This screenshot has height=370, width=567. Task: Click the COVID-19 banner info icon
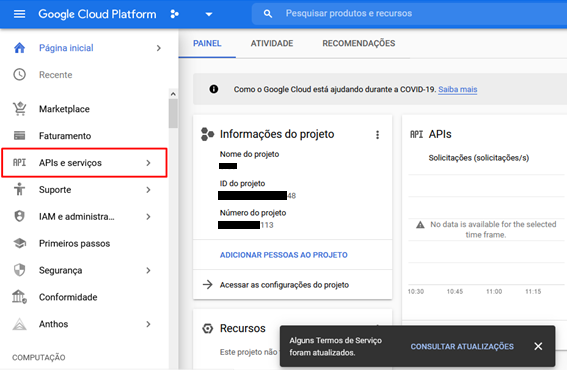coord(214,89)
